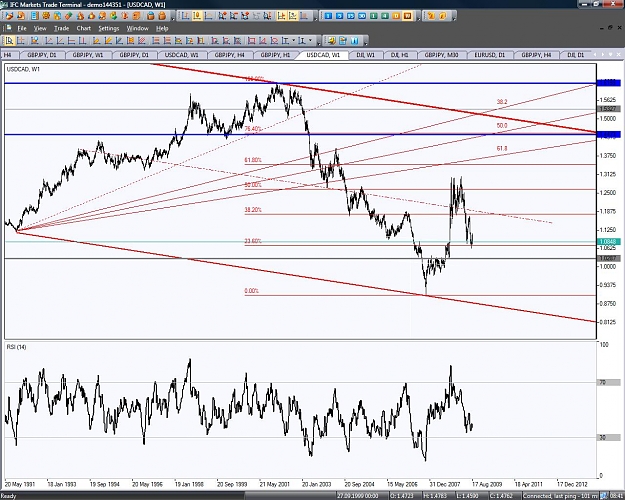Expand overflow arrow after the two orange icons
Screen dimensions: 625x500
pos(454,17)
